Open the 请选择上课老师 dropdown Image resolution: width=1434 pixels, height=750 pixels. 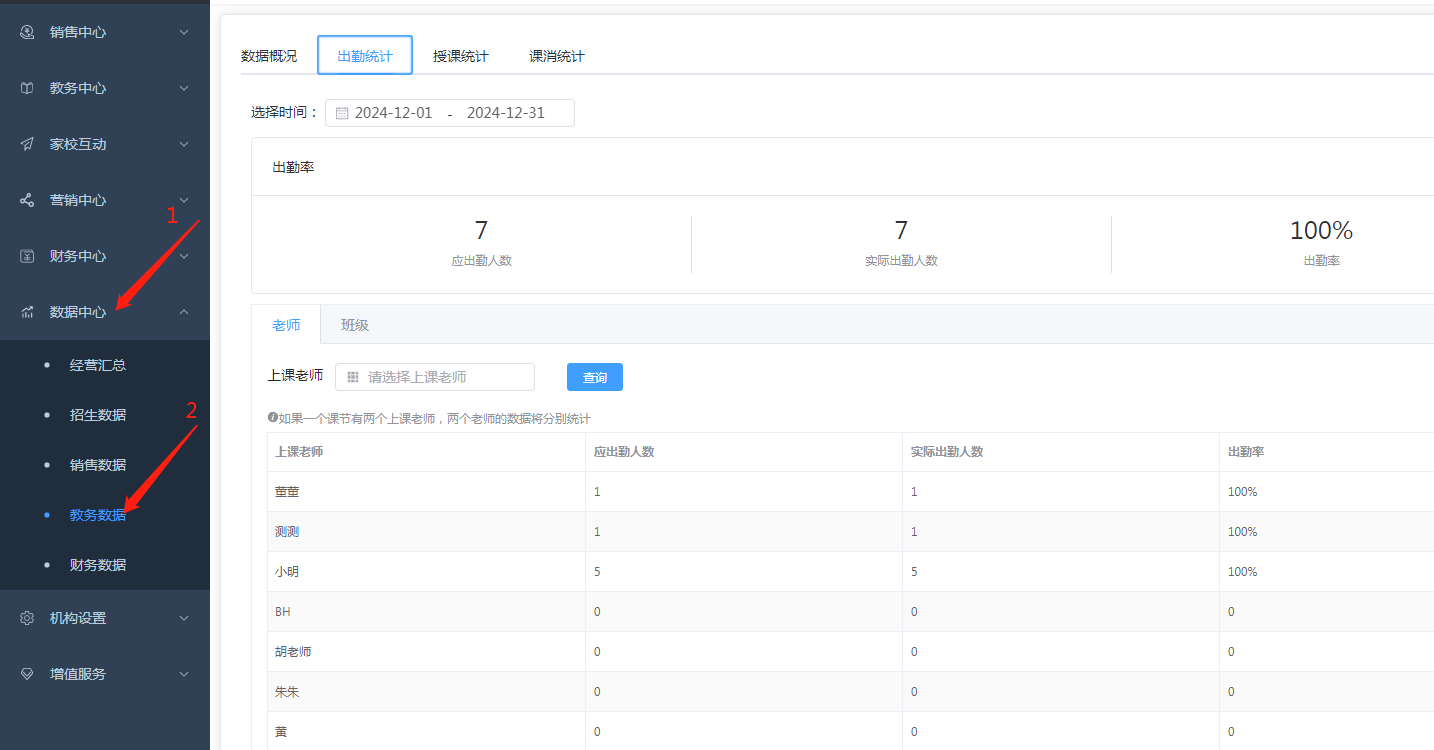click(435, 377)
